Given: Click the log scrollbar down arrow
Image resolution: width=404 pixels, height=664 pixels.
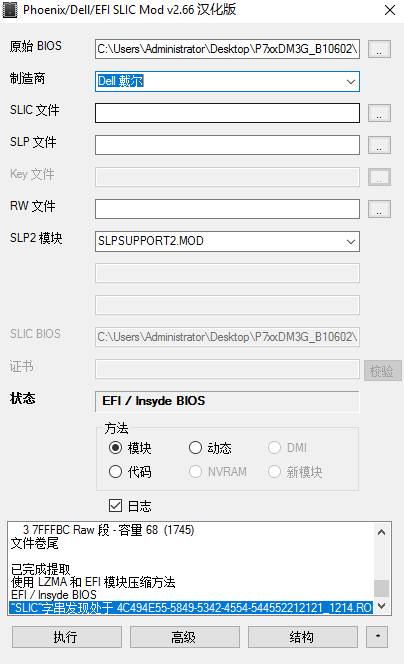Looking at the screenshot, I should click(x=382, y=606).
